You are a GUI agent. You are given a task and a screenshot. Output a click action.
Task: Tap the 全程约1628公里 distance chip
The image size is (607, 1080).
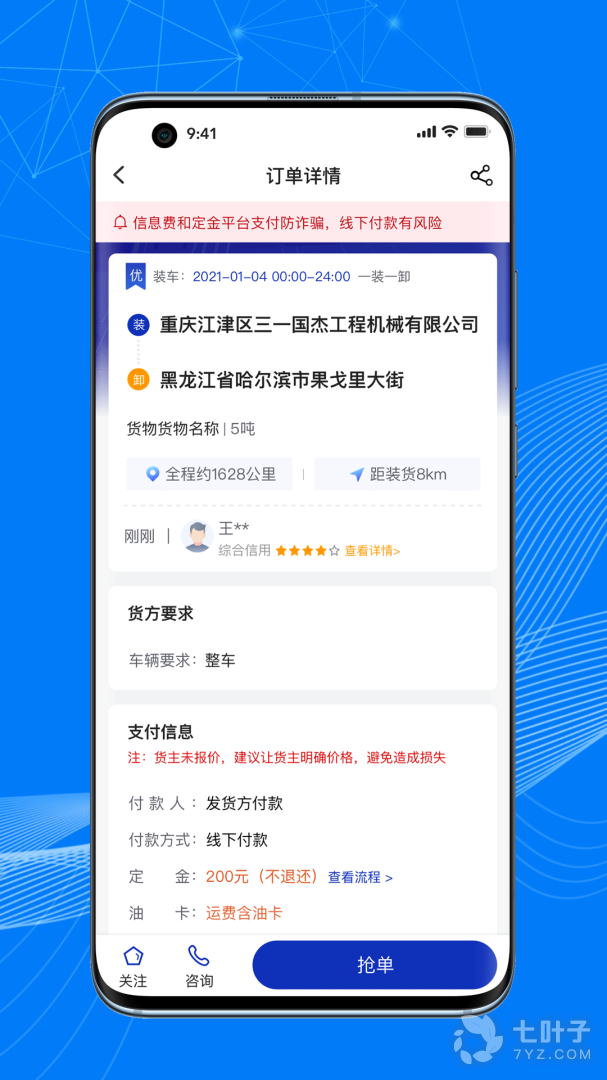209,474
